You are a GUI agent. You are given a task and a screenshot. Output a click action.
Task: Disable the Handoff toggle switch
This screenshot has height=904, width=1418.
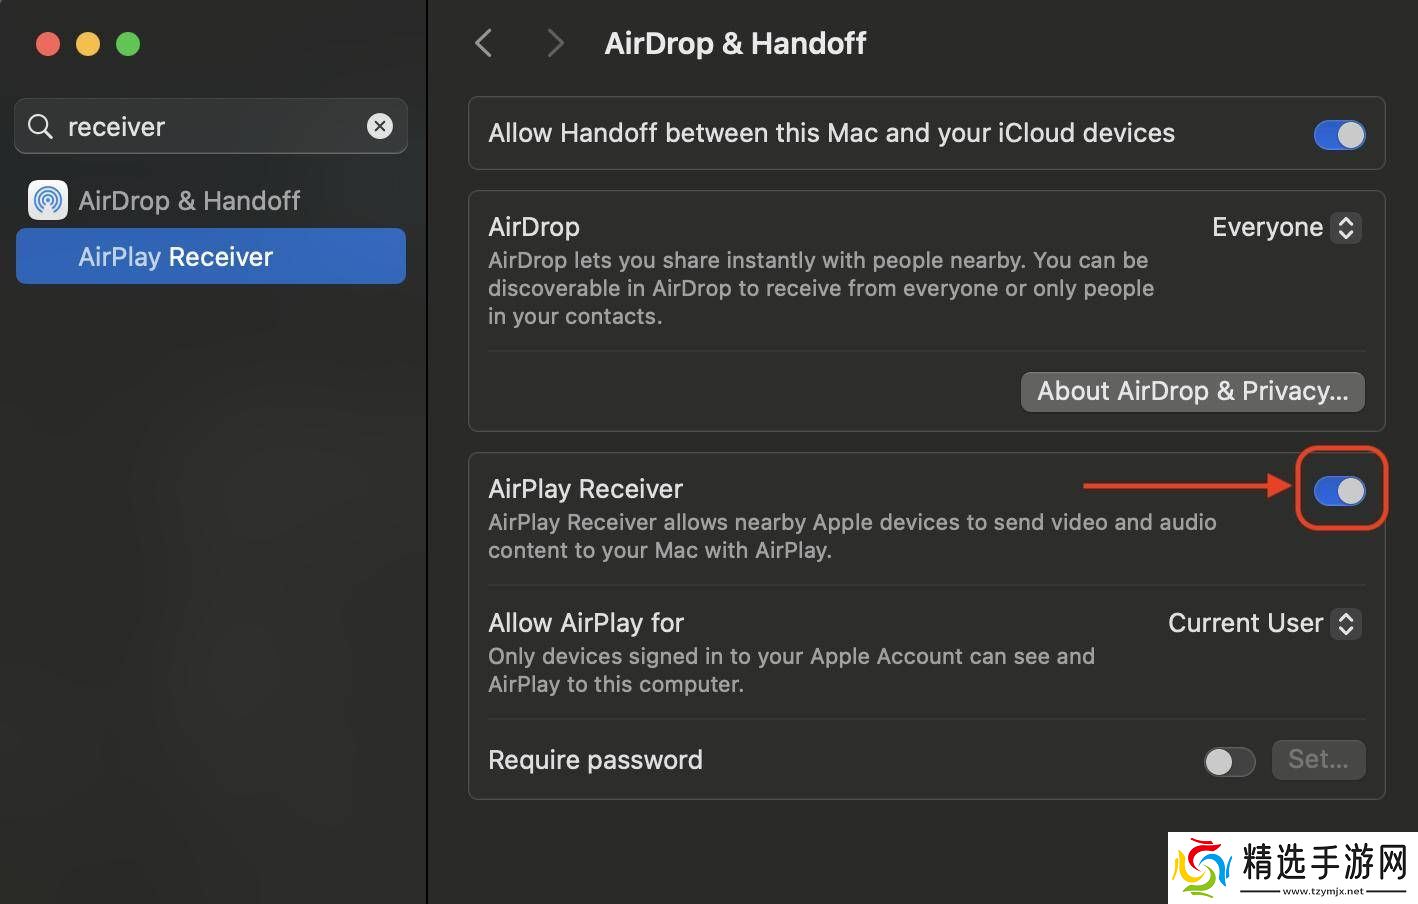click(1339, 135)
